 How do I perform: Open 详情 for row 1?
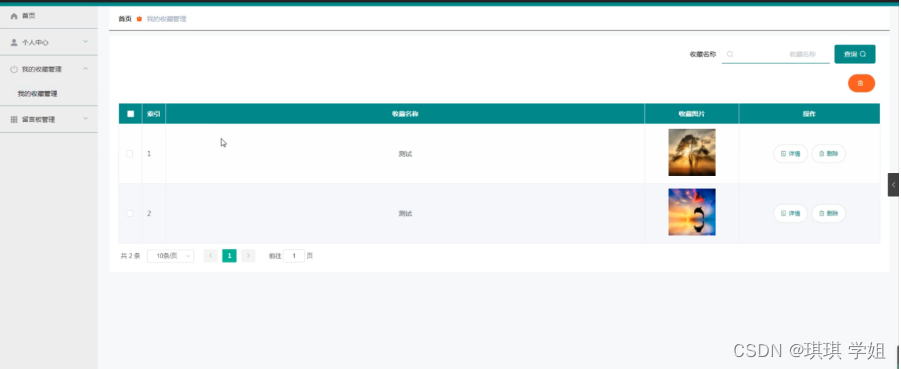(791, 153)
